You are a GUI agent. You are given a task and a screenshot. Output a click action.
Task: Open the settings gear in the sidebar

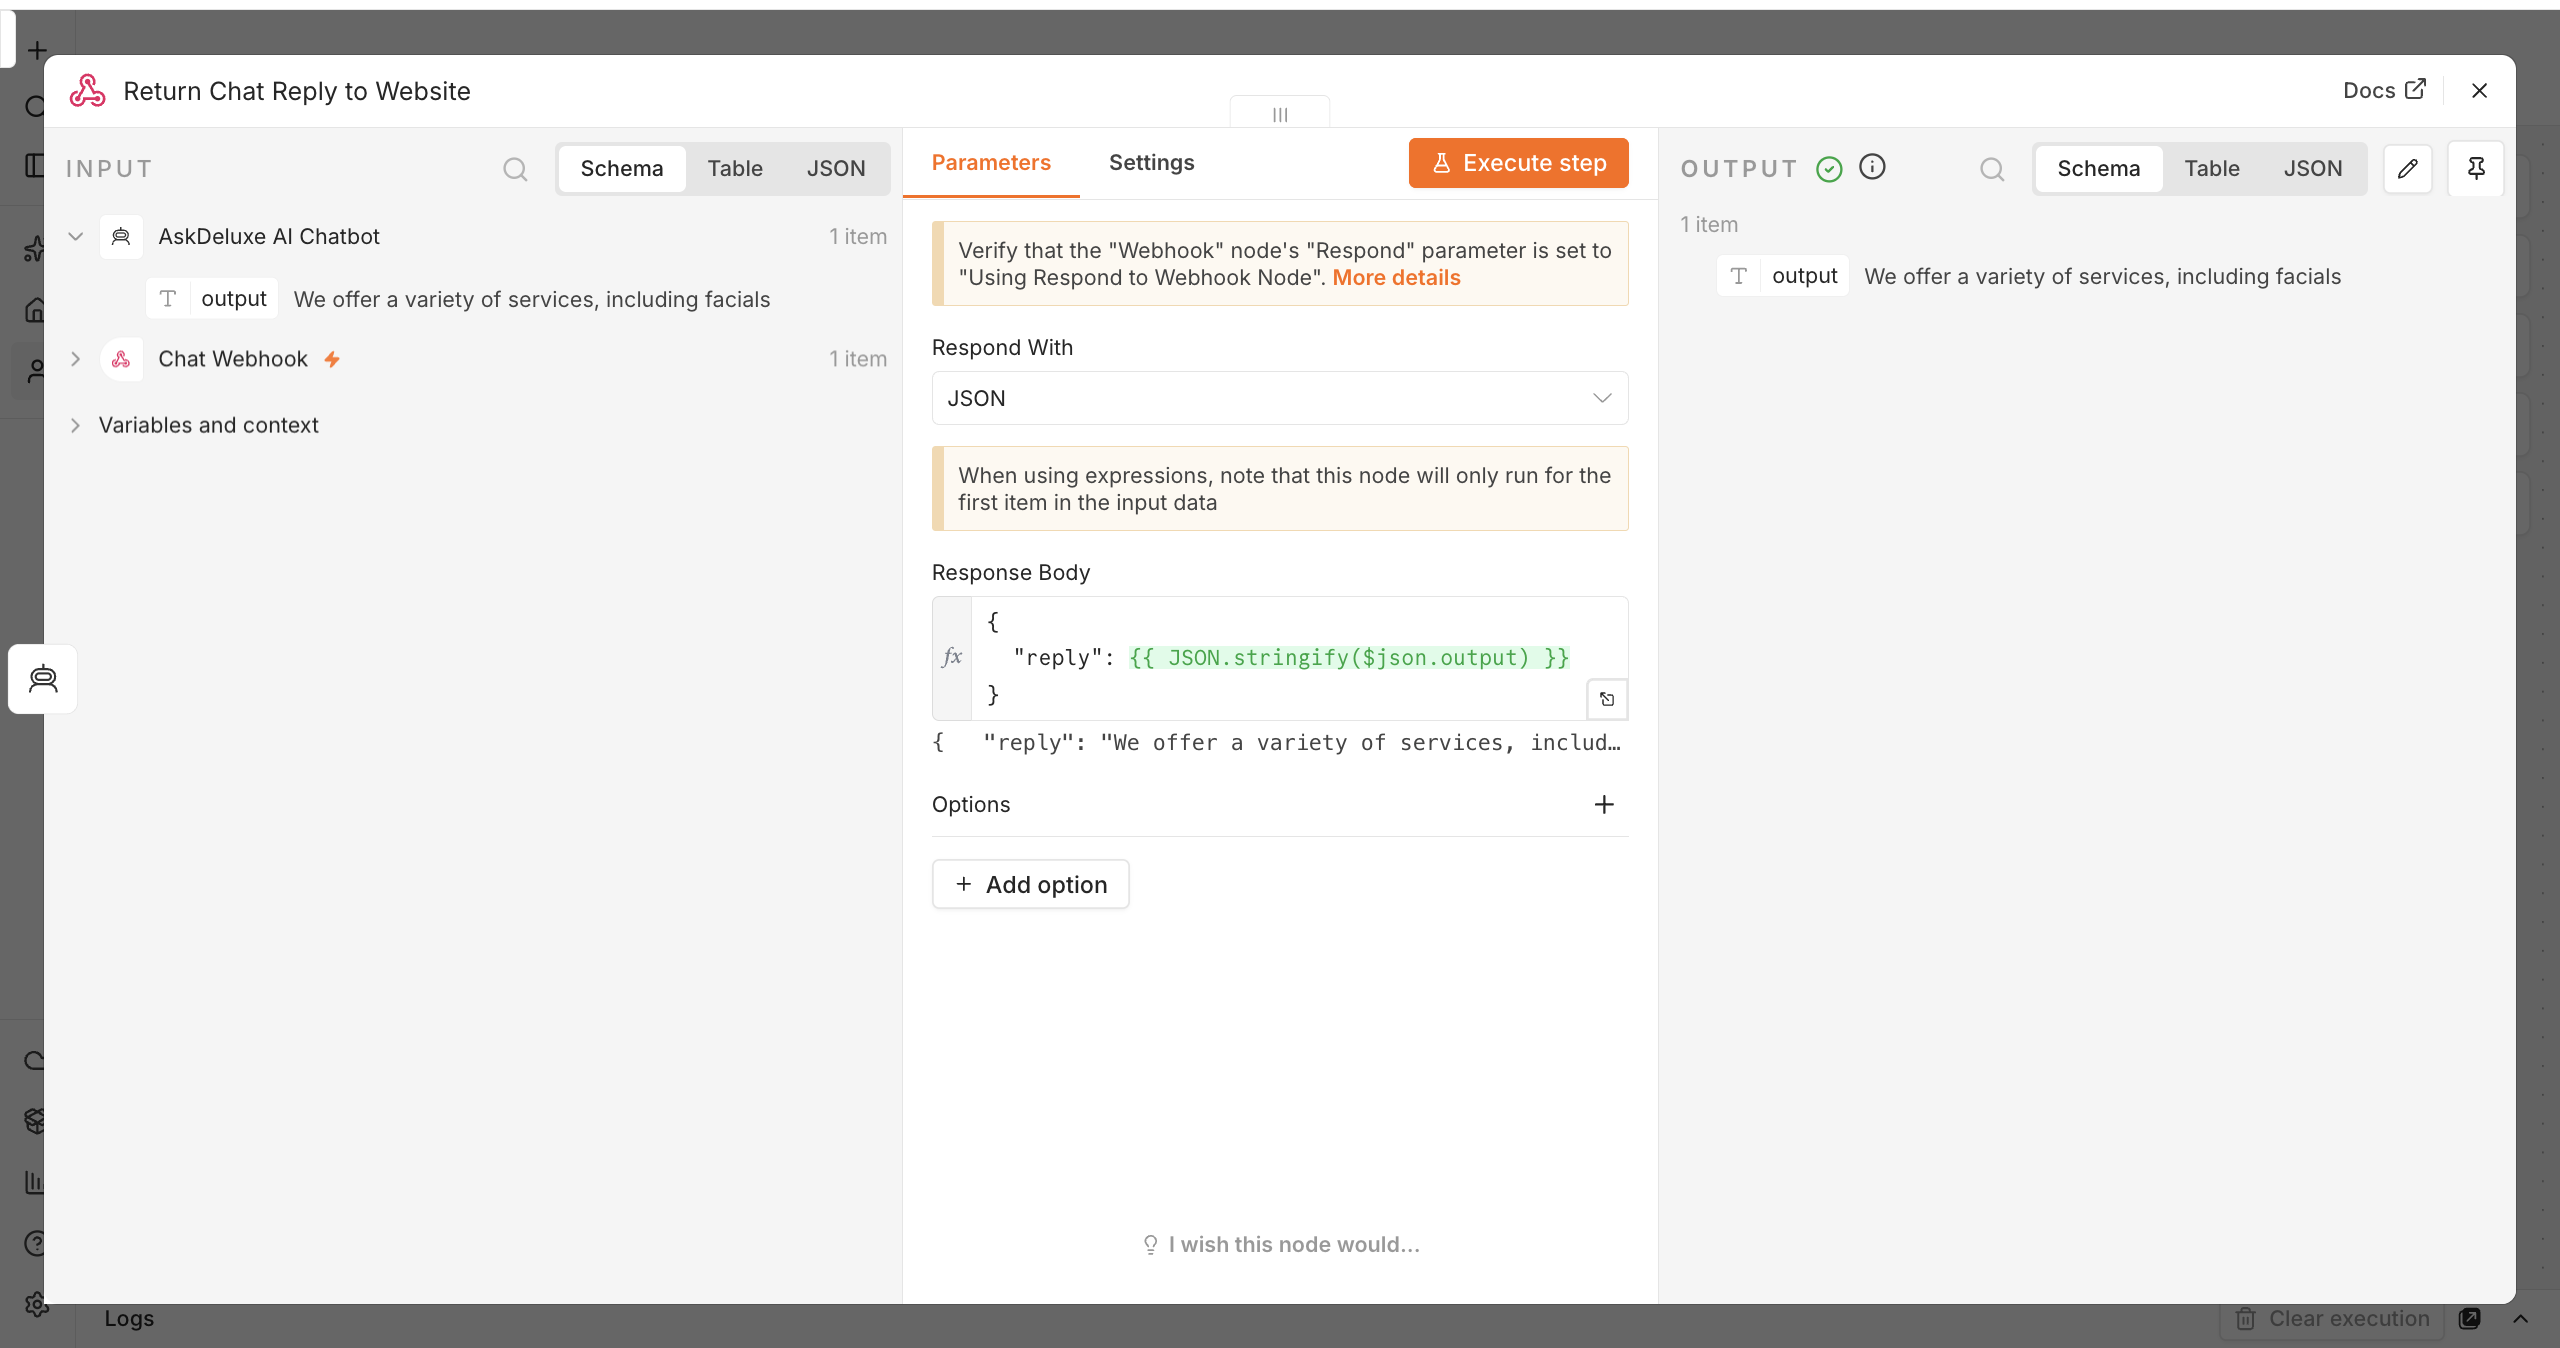36,1304
